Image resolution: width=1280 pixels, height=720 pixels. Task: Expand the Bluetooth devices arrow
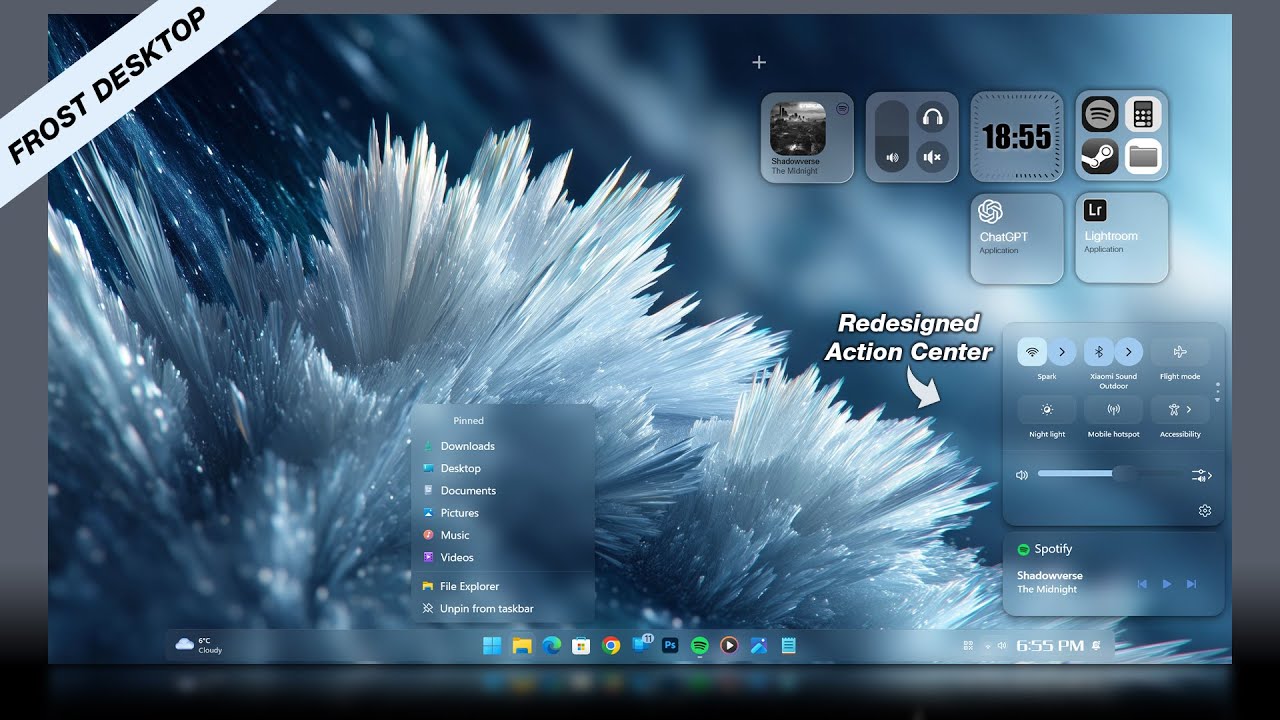[1128, 352]
